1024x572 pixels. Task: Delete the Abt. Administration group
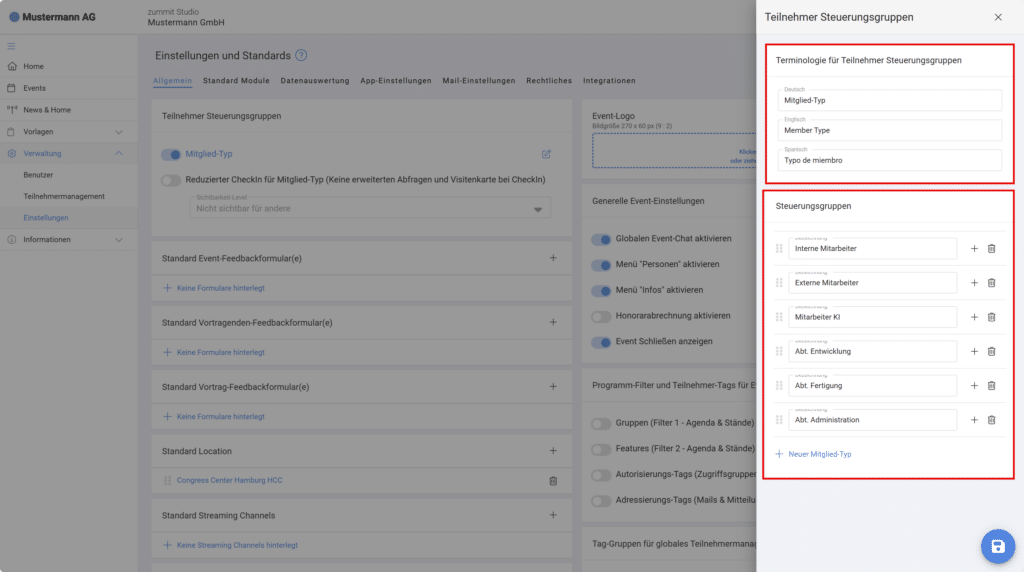tap(991, 420)
